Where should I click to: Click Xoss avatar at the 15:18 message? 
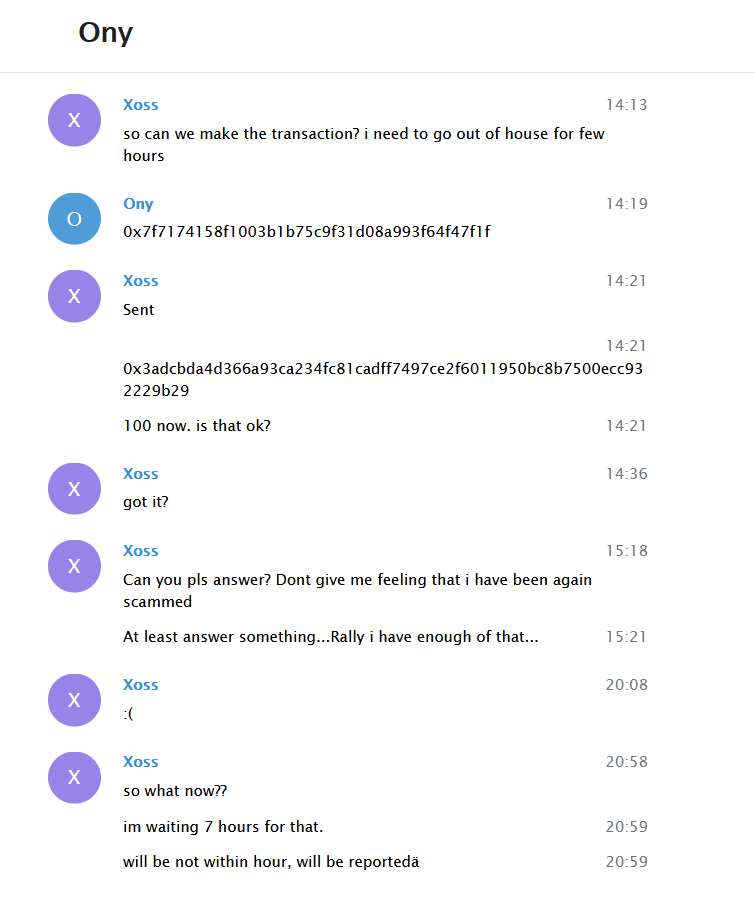tap(74, 566)
